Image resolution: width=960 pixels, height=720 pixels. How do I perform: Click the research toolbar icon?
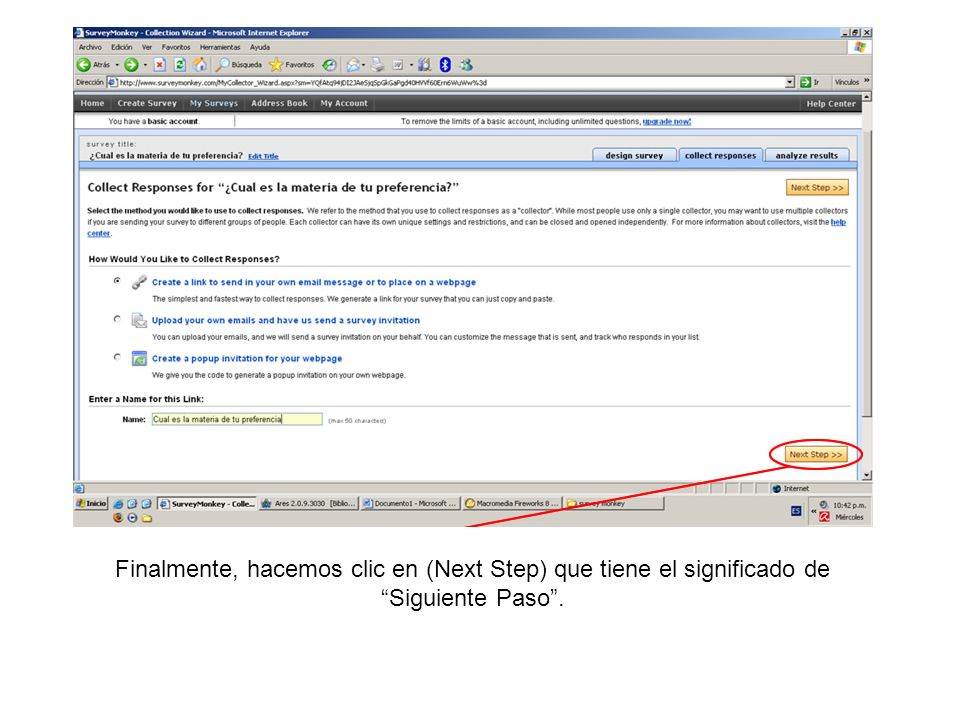424,65
